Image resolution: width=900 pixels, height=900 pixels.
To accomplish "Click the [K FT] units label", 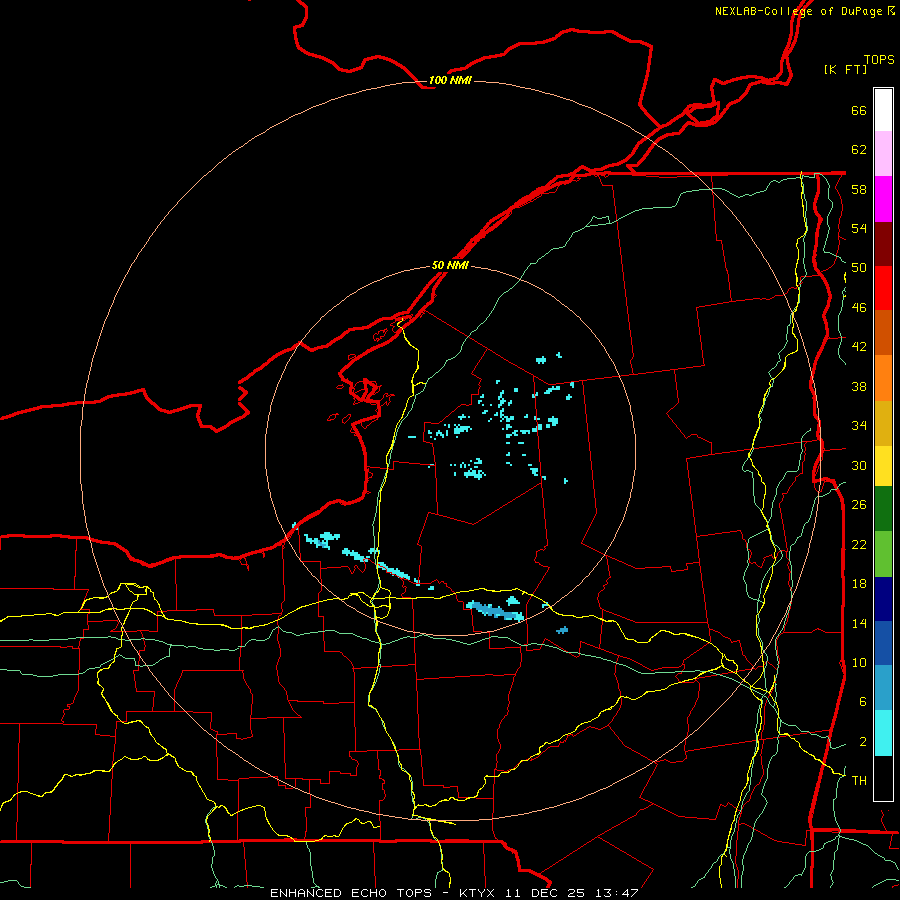I will 845,69.
